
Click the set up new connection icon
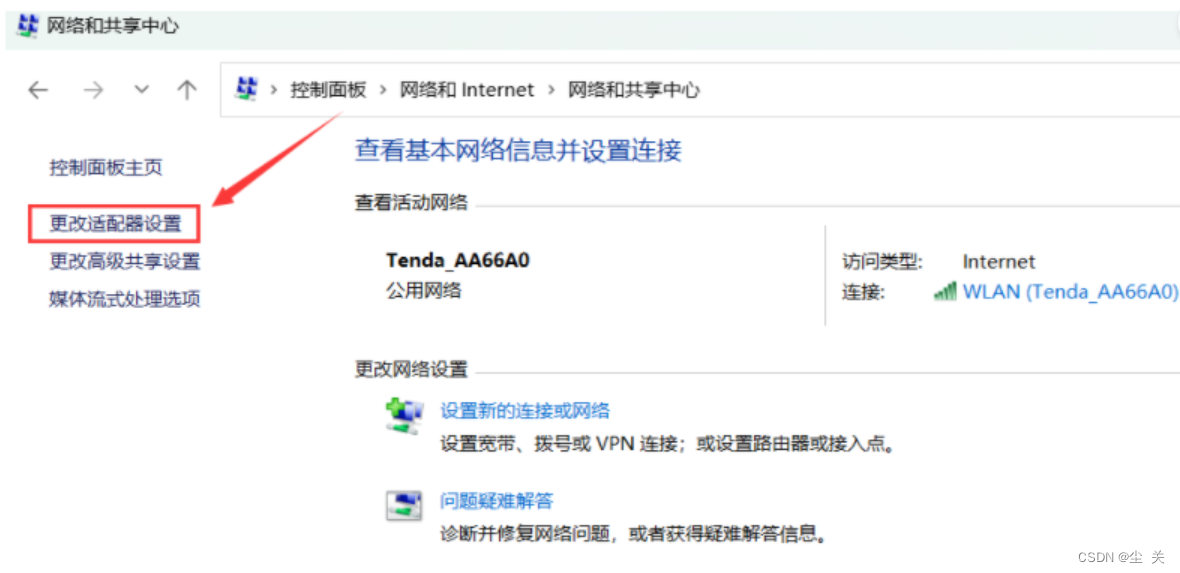pos(404,415)
